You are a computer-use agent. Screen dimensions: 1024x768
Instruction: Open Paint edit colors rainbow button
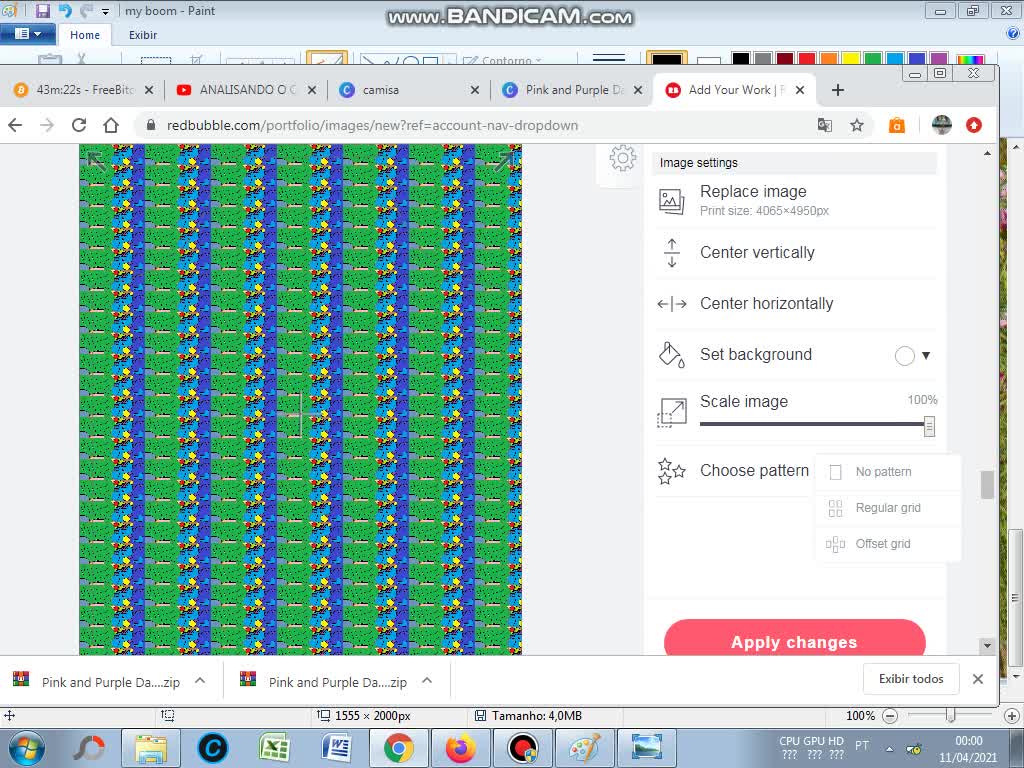coord(970,59)
